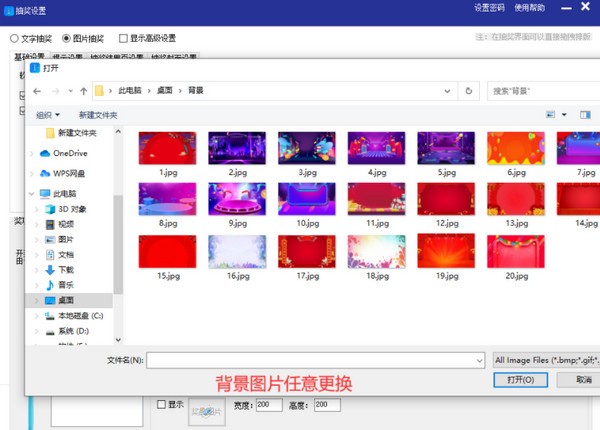
Task: Enable the 显示高级设置 checkbox
Action: coord(123,38)
